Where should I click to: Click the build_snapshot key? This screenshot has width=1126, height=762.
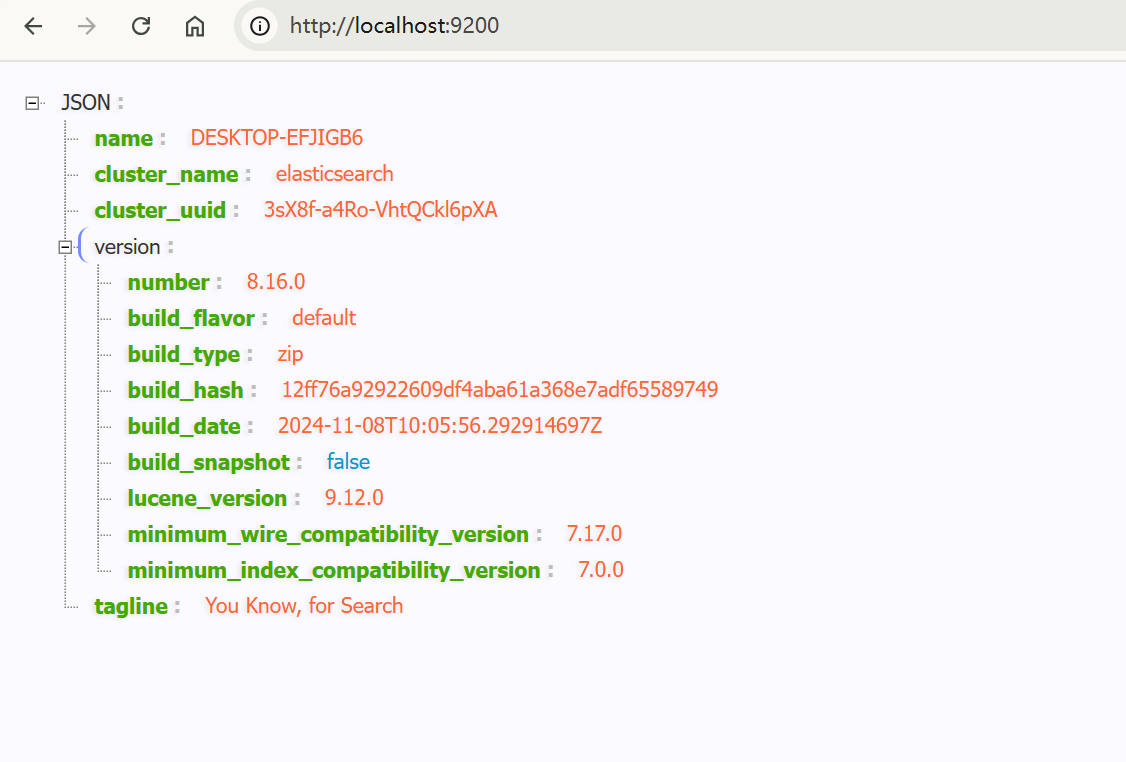click(x=208, y=463)
